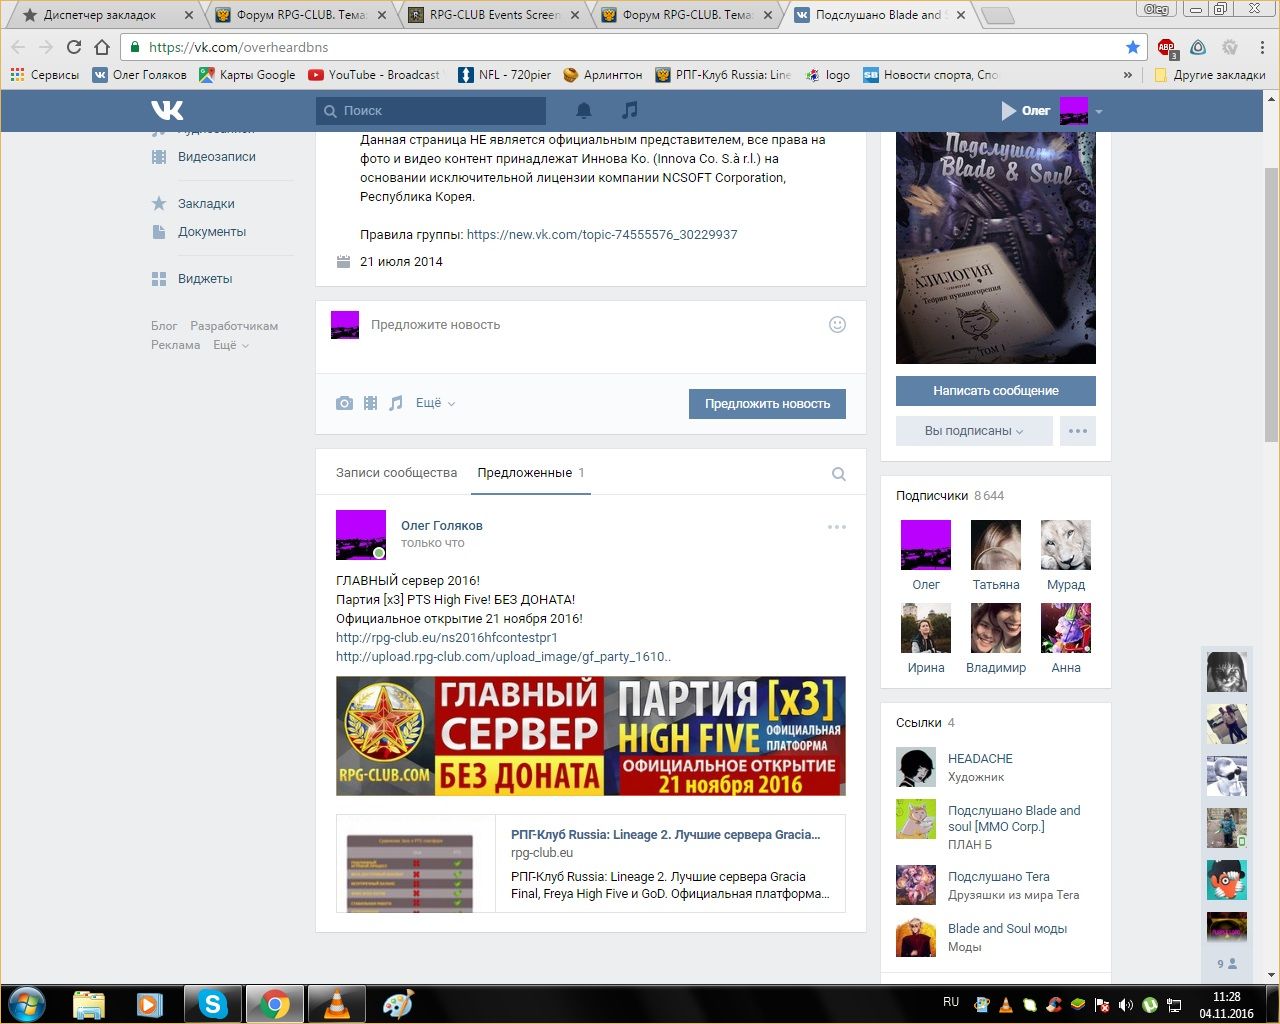Open group rules topic link
The height and width of the screenshot is (1024, 1280).
[602, 235]
